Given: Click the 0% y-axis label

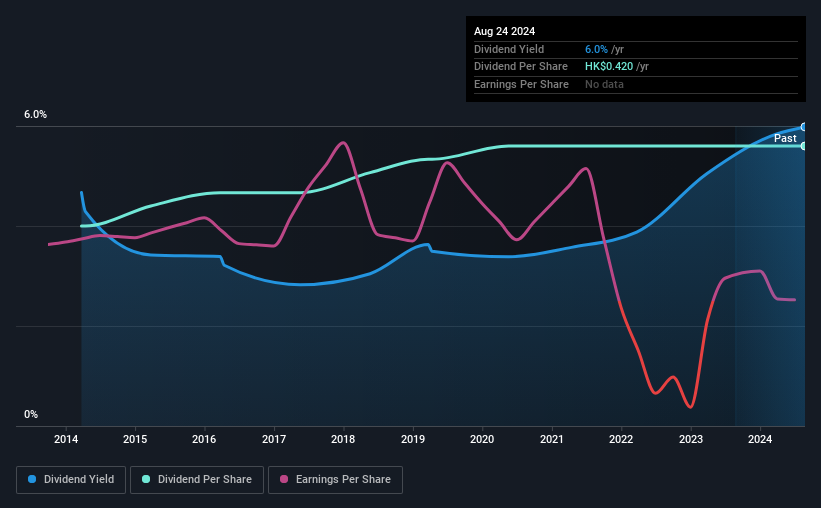Looking at the screenshot, I should click(31, 414).
